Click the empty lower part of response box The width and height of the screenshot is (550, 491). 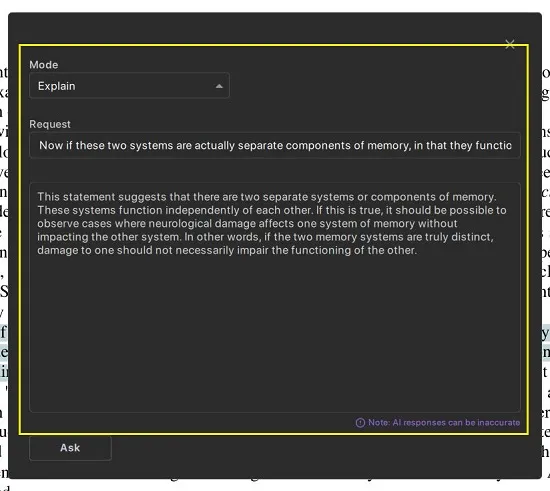coord(275,333)
